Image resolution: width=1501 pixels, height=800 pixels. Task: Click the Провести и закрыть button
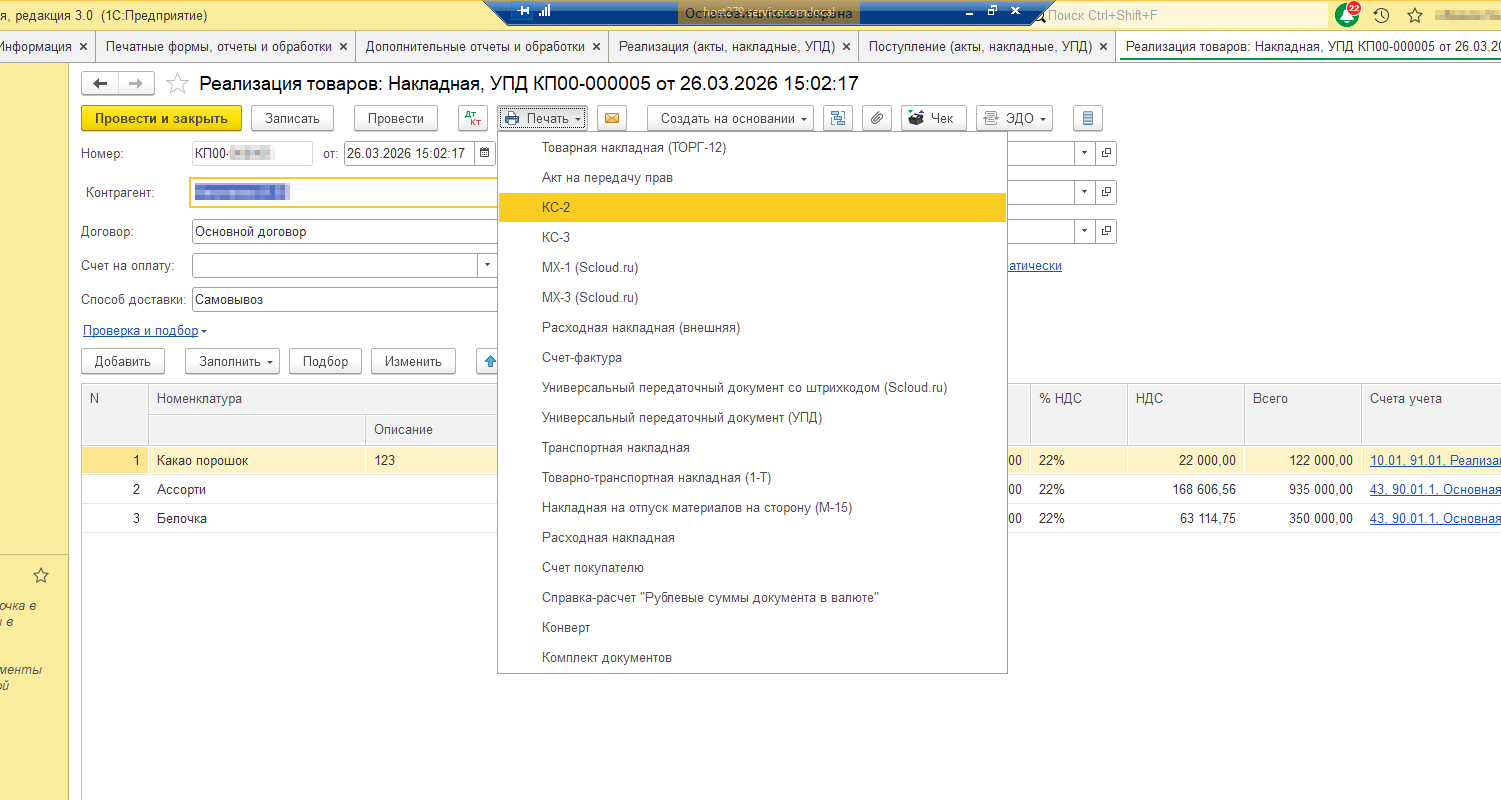point(161,118)
